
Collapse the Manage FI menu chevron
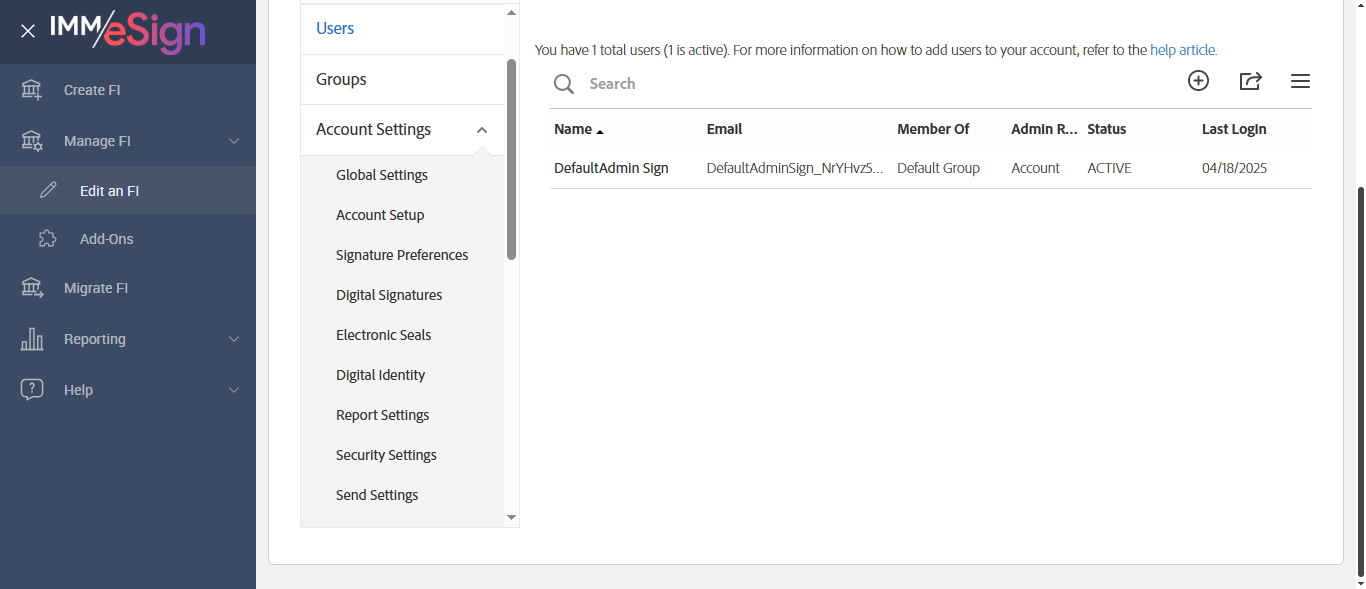click(x=234, y=141)
